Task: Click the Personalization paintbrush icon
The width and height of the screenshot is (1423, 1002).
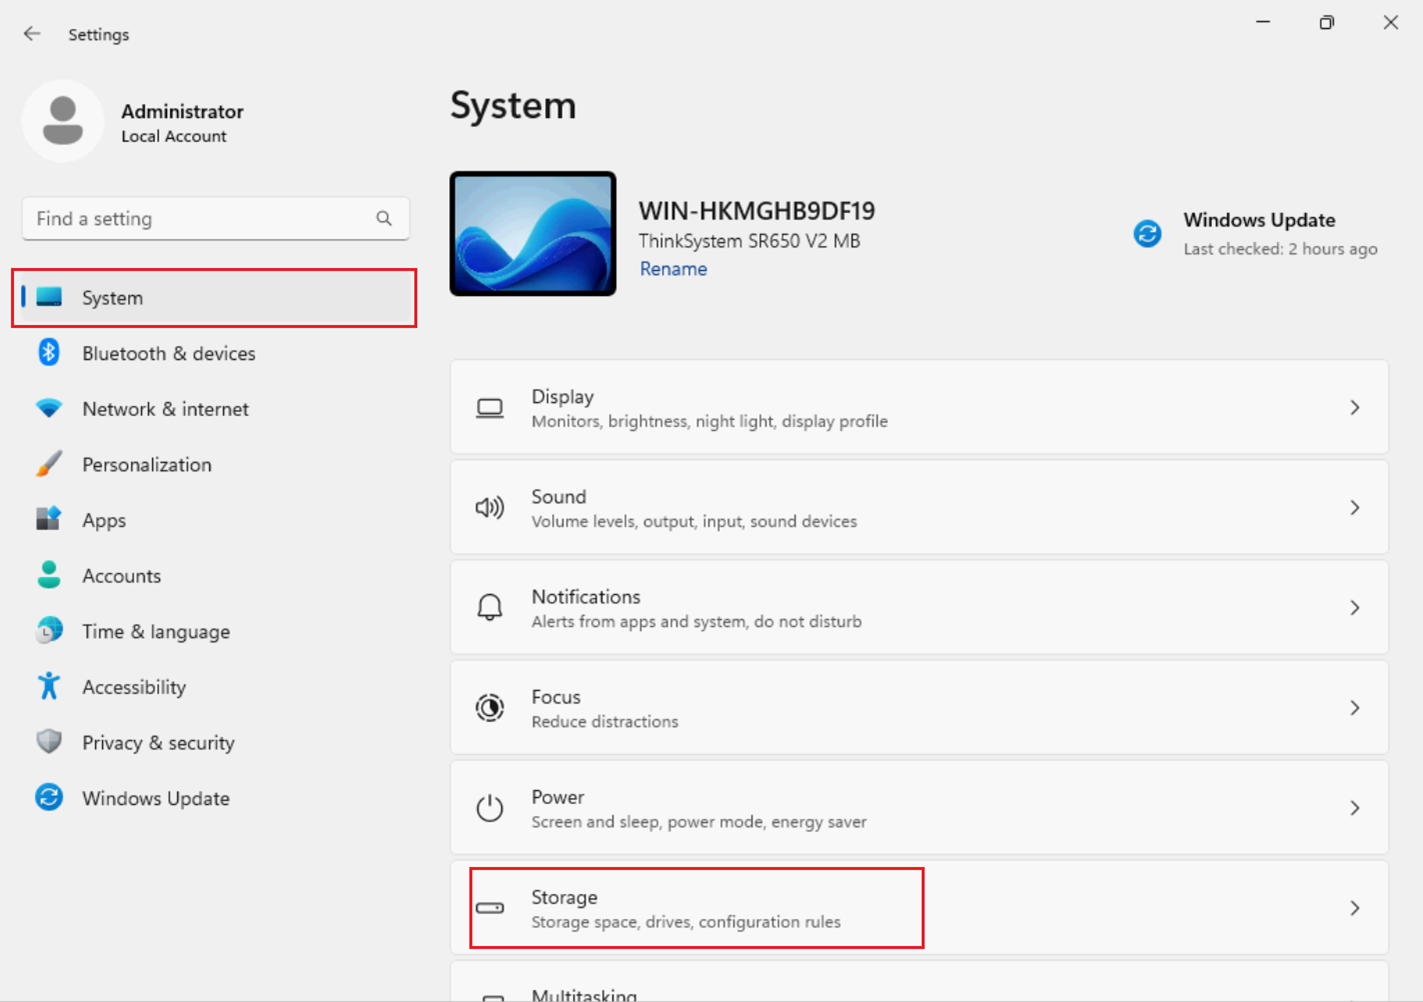Action: 48,464
